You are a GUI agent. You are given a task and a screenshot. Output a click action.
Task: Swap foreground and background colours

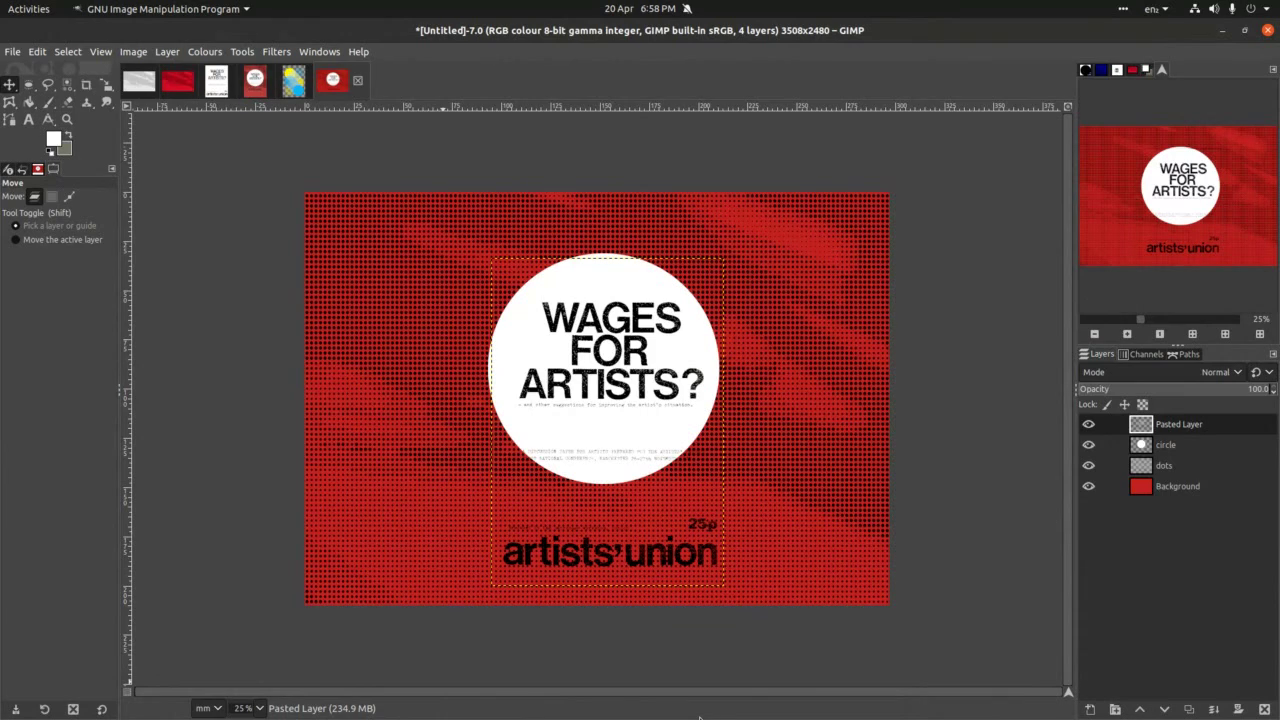point(69,135)
